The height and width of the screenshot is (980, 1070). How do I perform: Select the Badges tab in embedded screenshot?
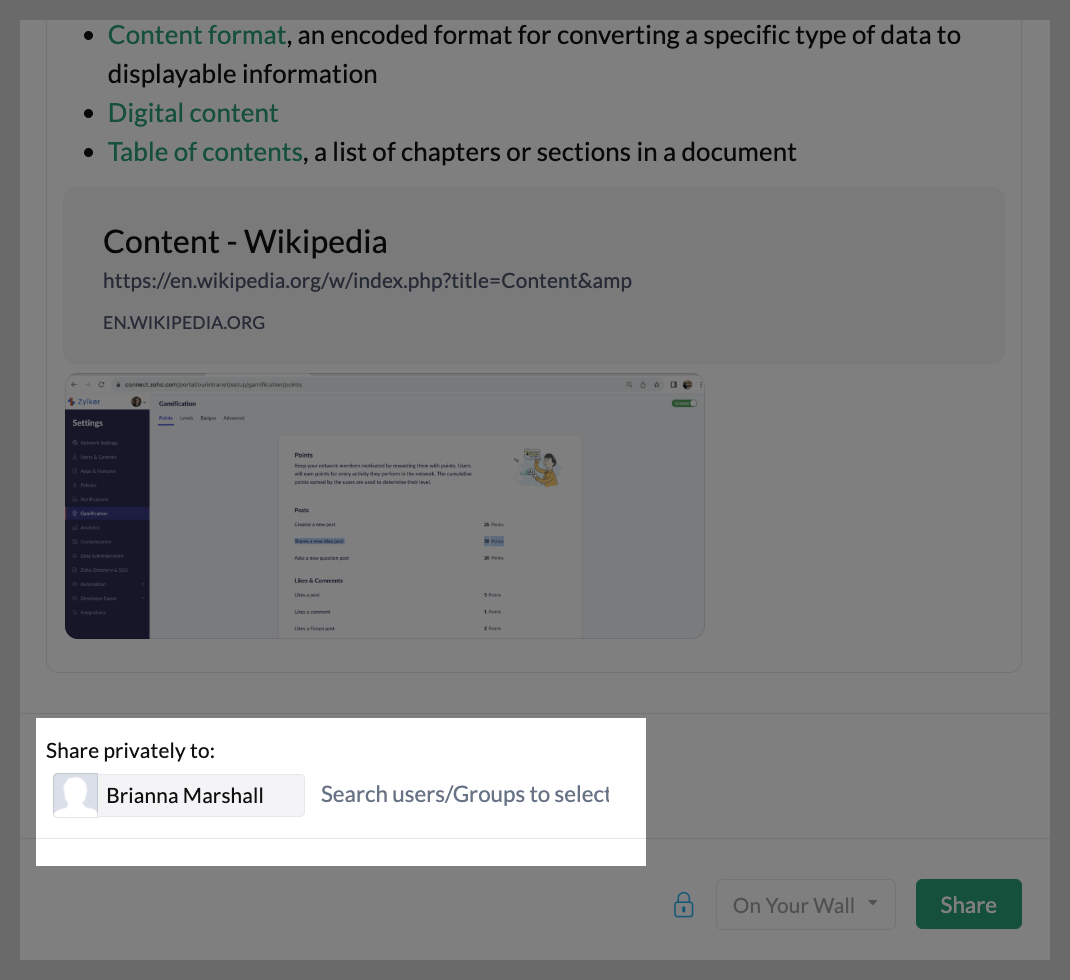tap(208, 418)
